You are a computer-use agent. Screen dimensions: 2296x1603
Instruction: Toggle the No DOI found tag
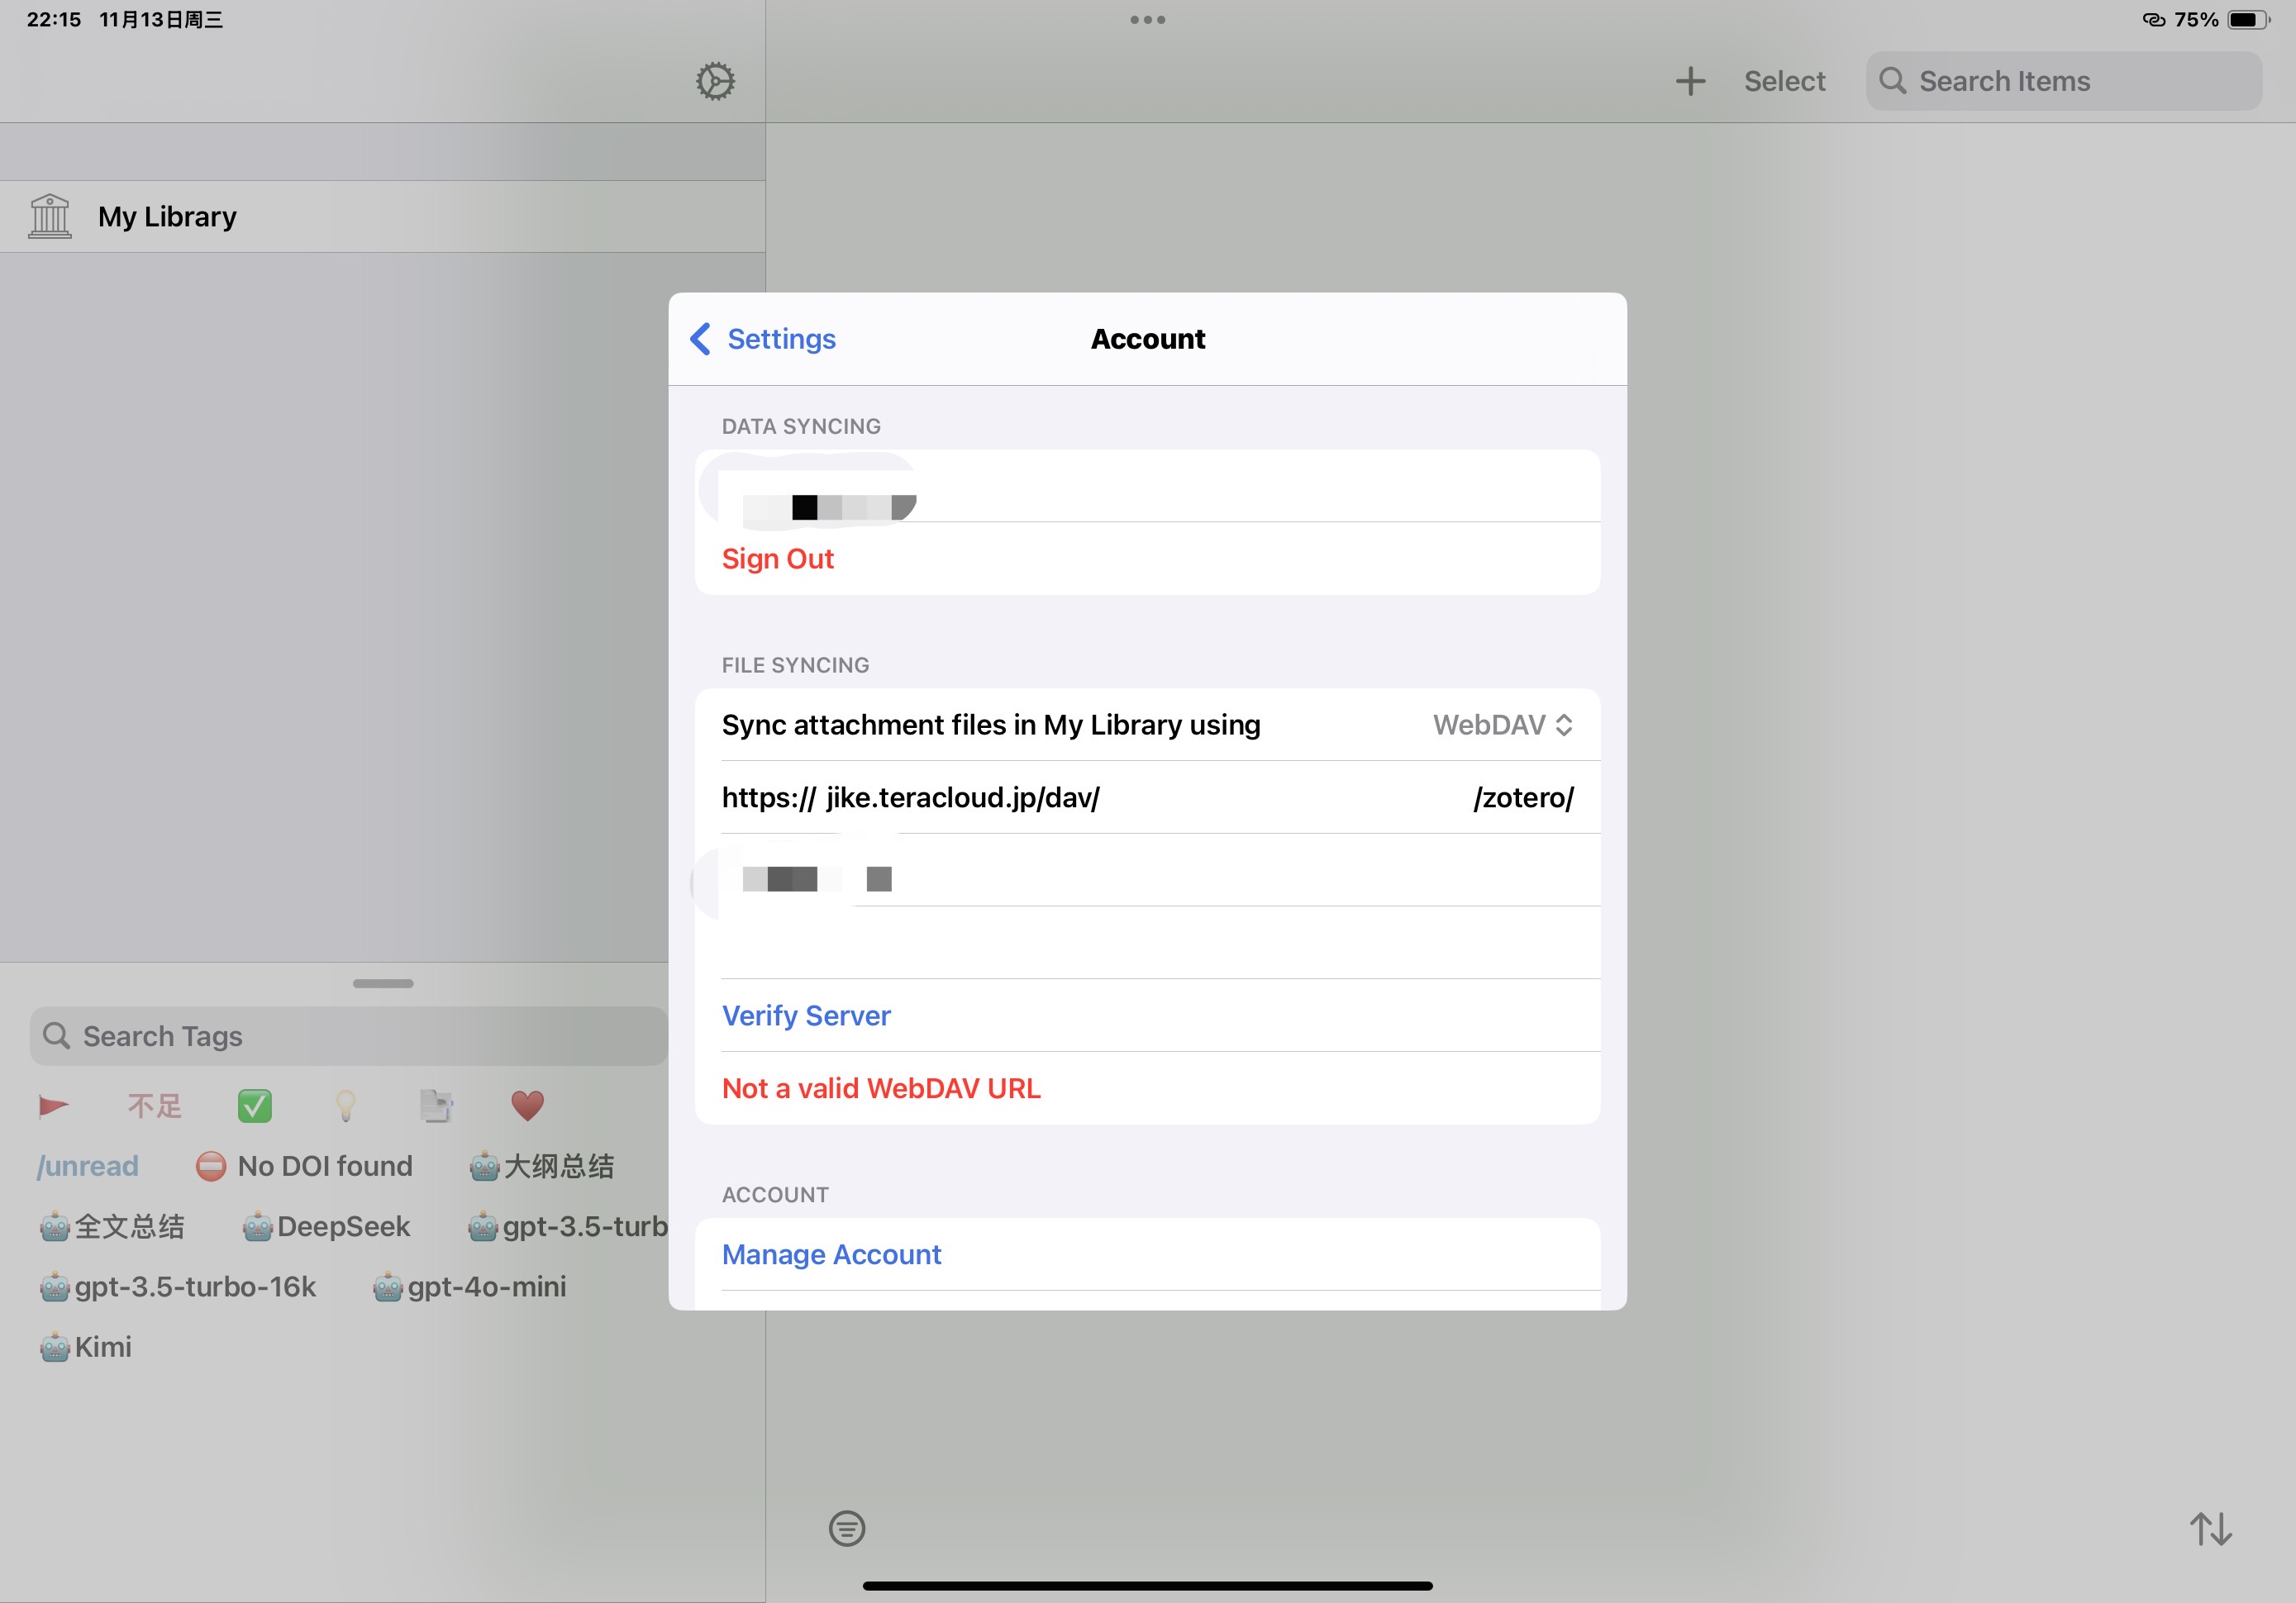[305, 1166]
